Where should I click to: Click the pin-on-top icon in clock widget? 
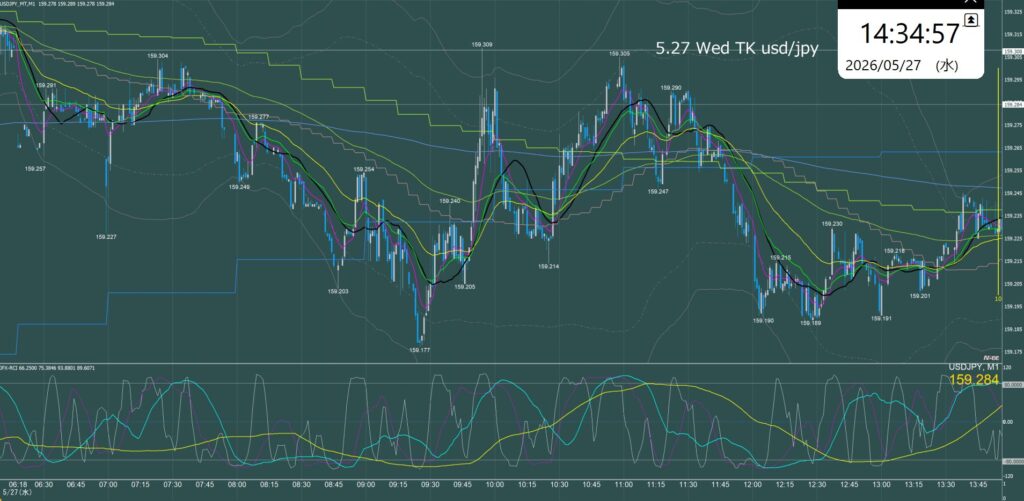pyautogui.click(x=972, y=20)
